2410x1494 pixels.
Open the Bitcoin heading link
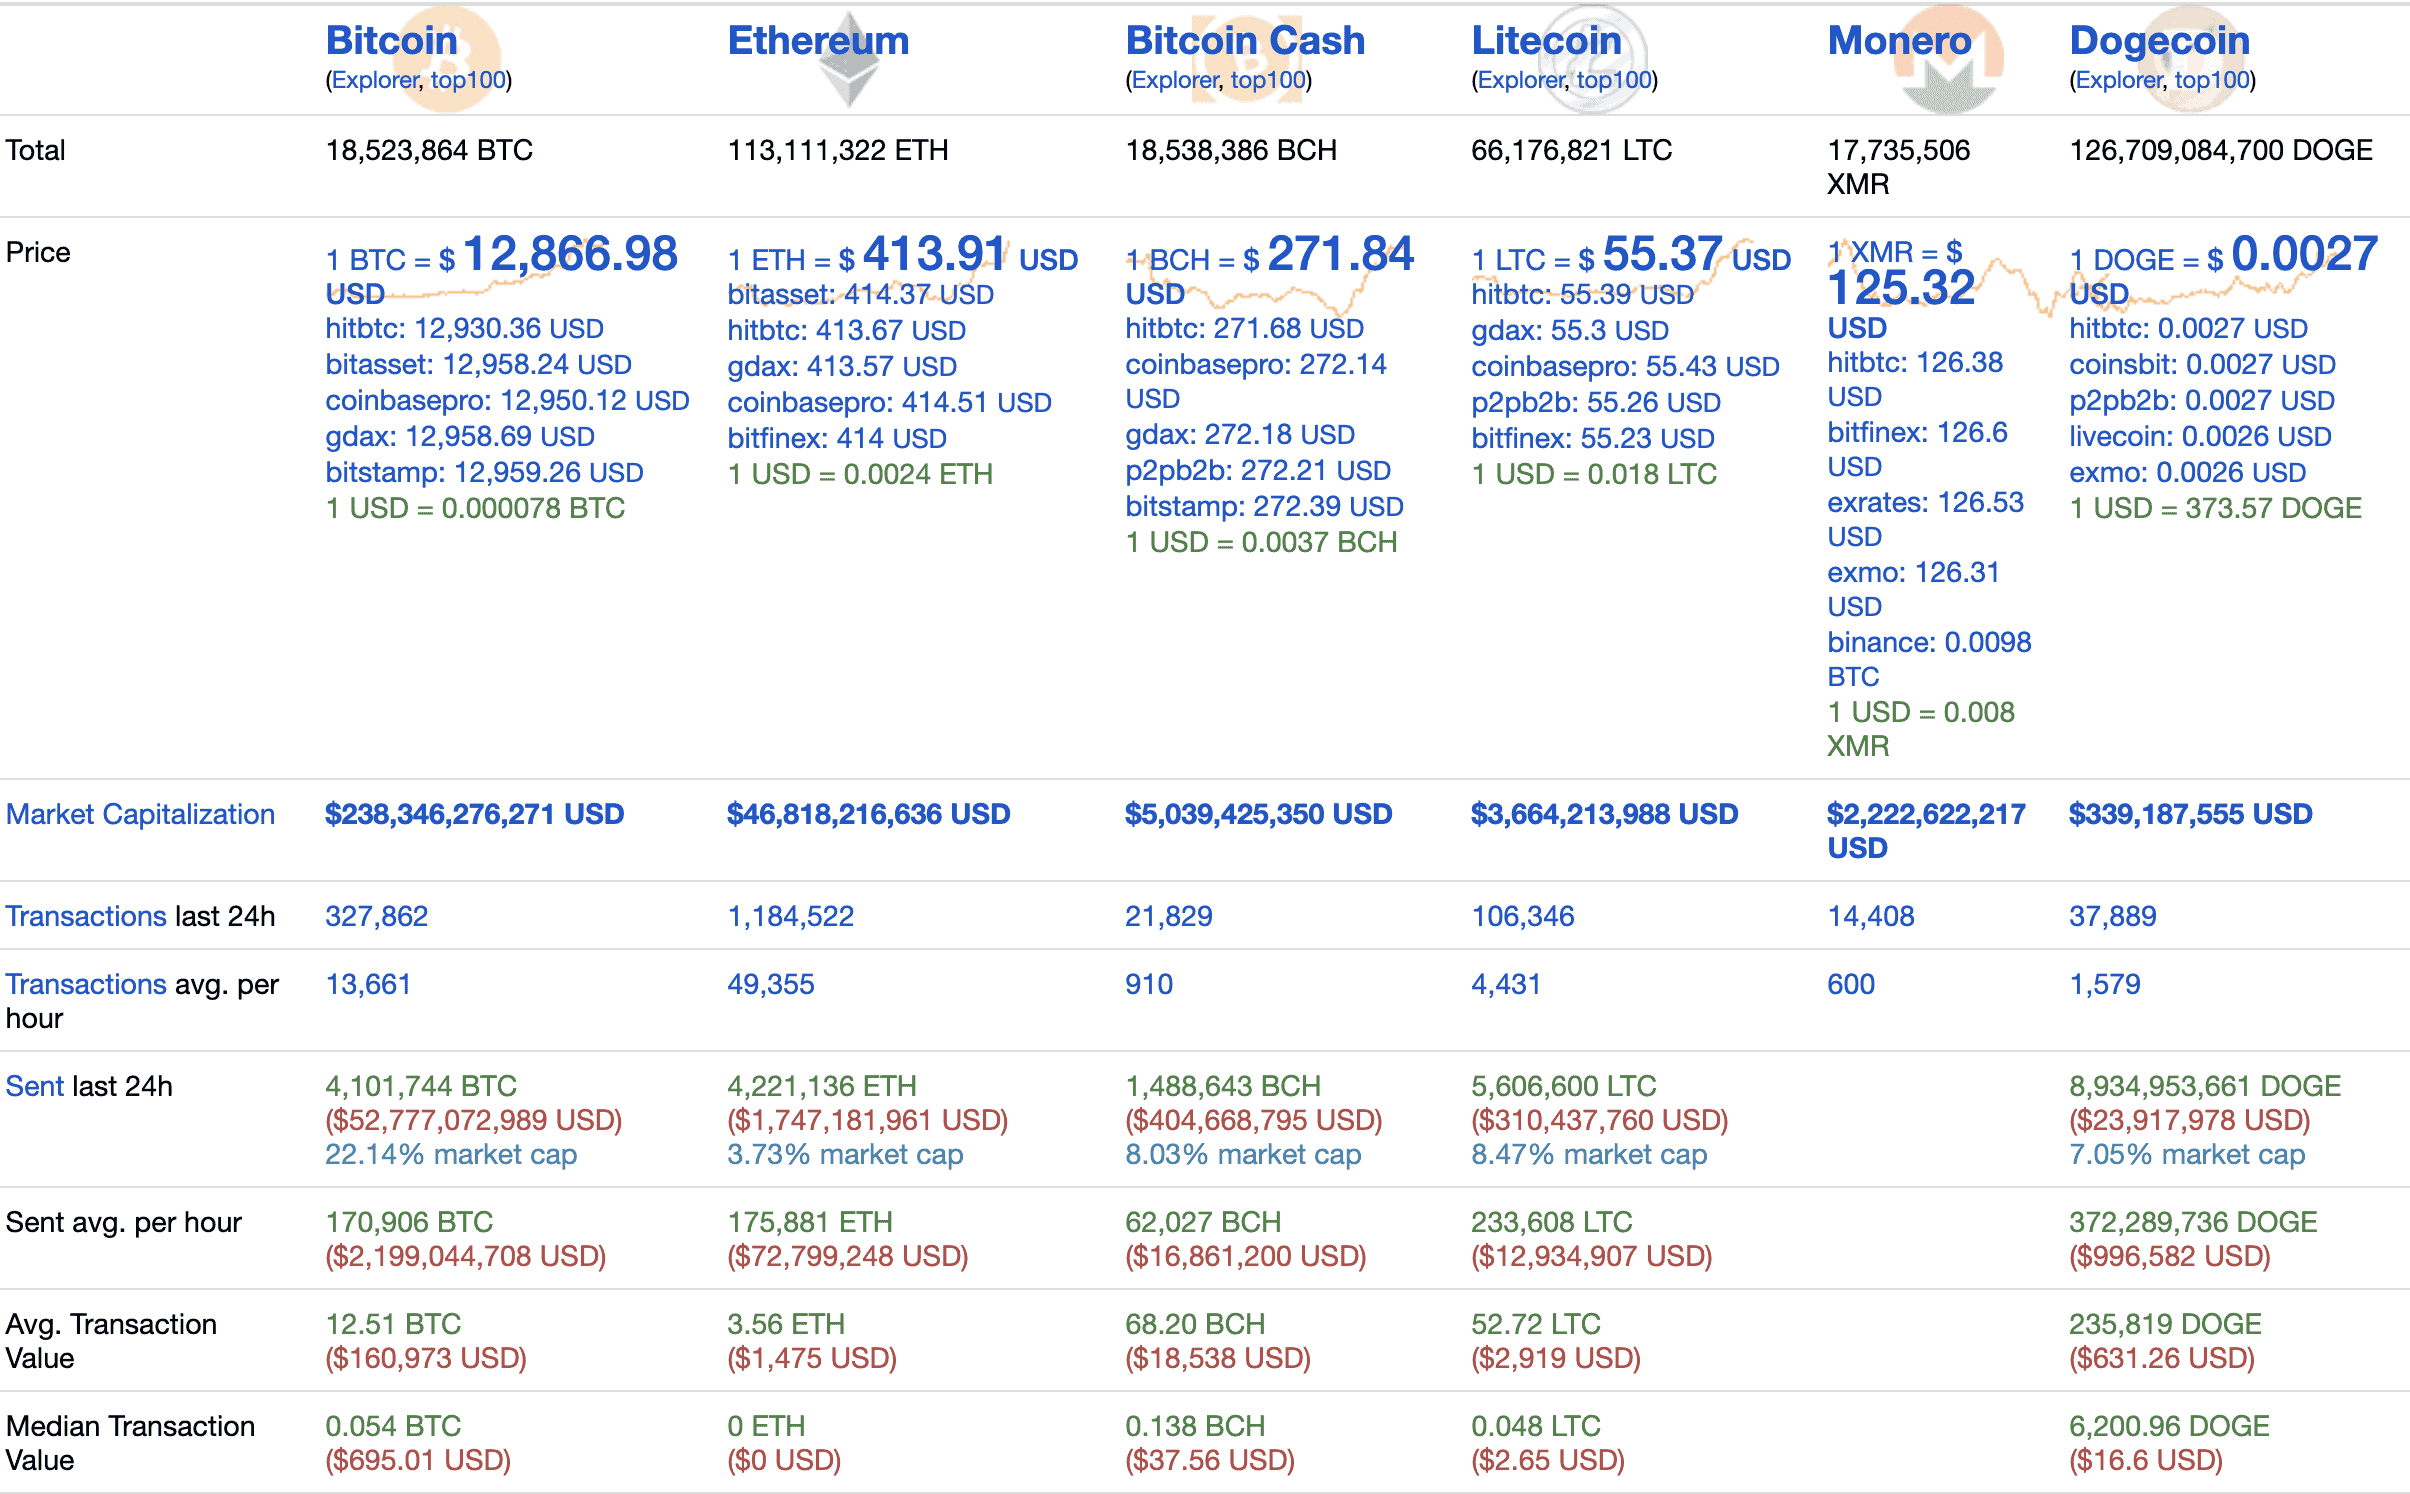[x=391, y=40]
